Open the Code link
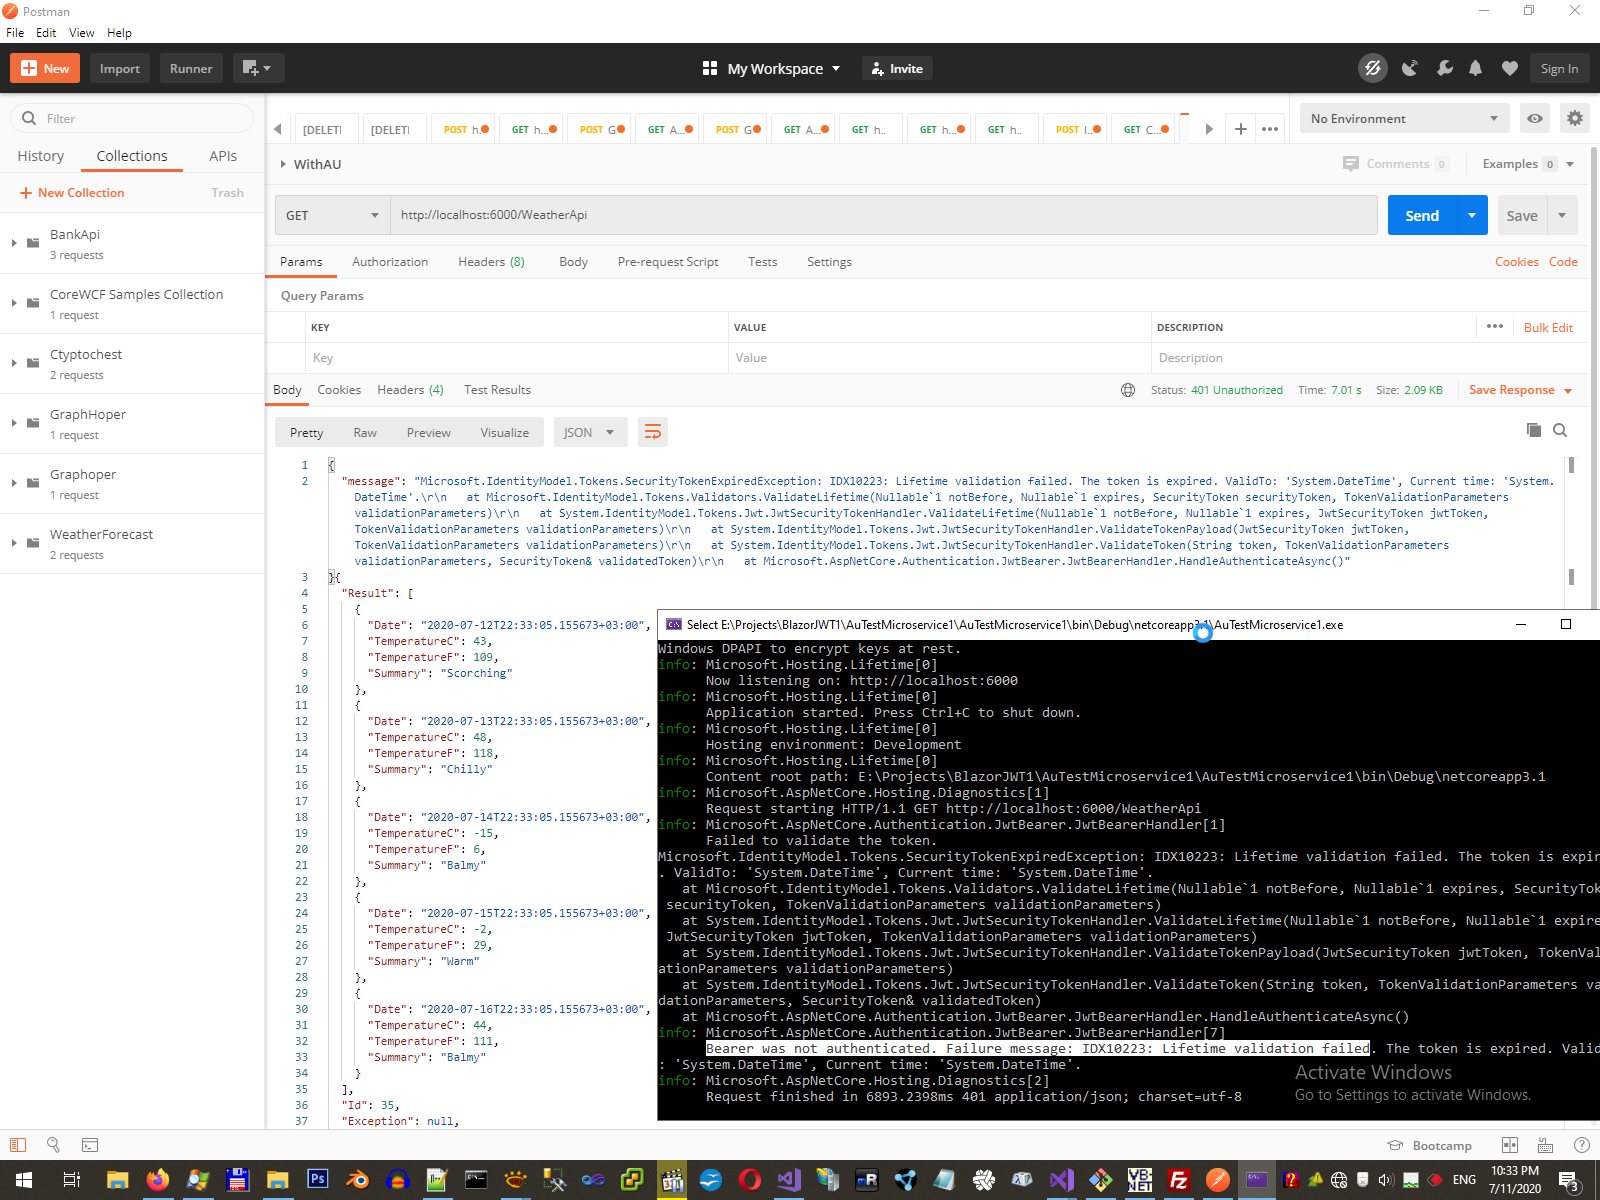Screen dimensions: 1600x1200 [x=1563, y=262]
